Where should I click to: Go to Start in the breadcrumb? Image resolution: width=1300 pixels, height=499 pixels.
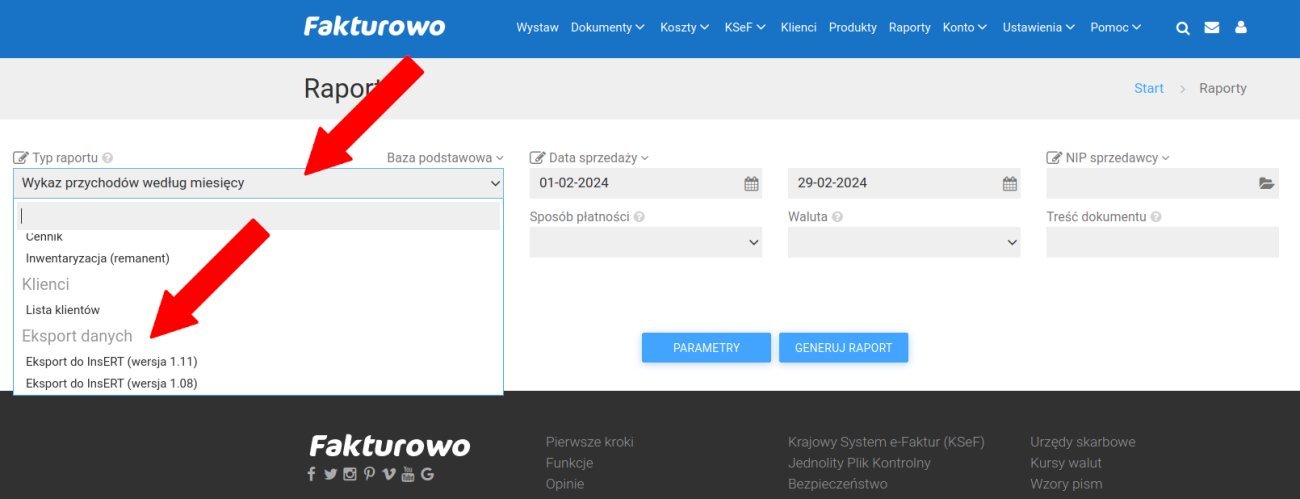coord(1149,88)
